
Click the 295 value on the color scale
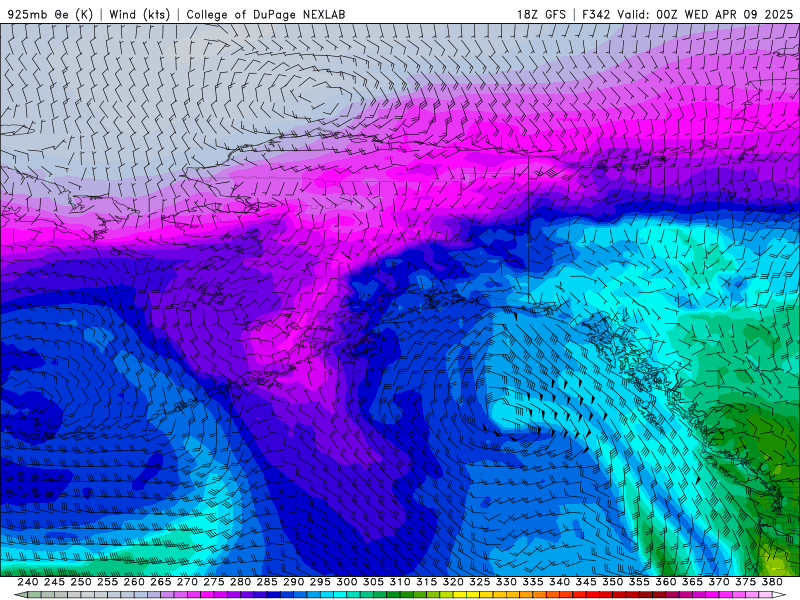[320, 582]
